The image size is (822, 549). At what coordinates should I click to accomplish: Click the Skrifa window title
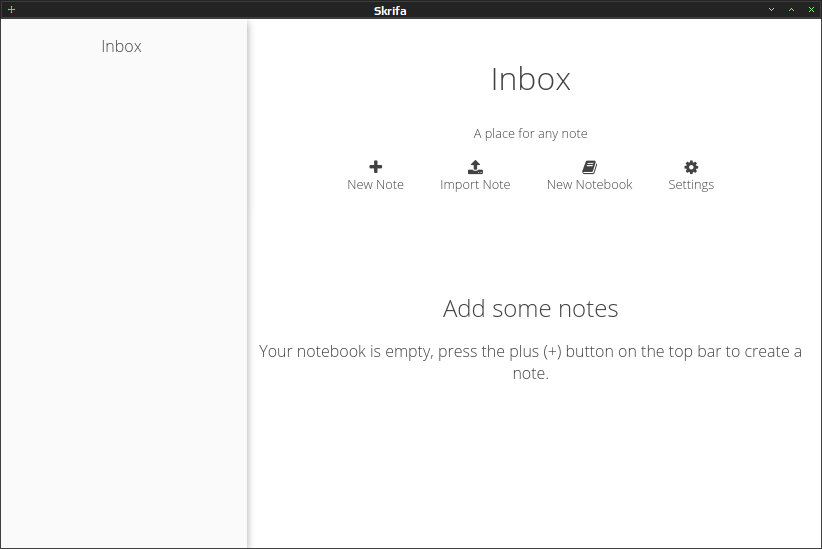[x=390, y=10]
